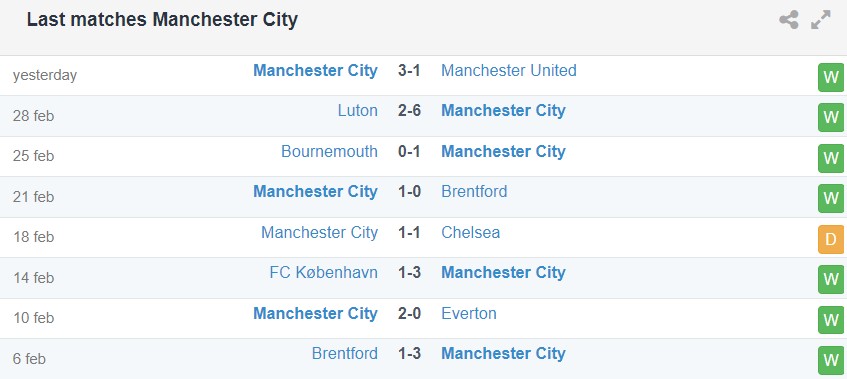Click W result badge for Luton match

[x=830, y=118]
